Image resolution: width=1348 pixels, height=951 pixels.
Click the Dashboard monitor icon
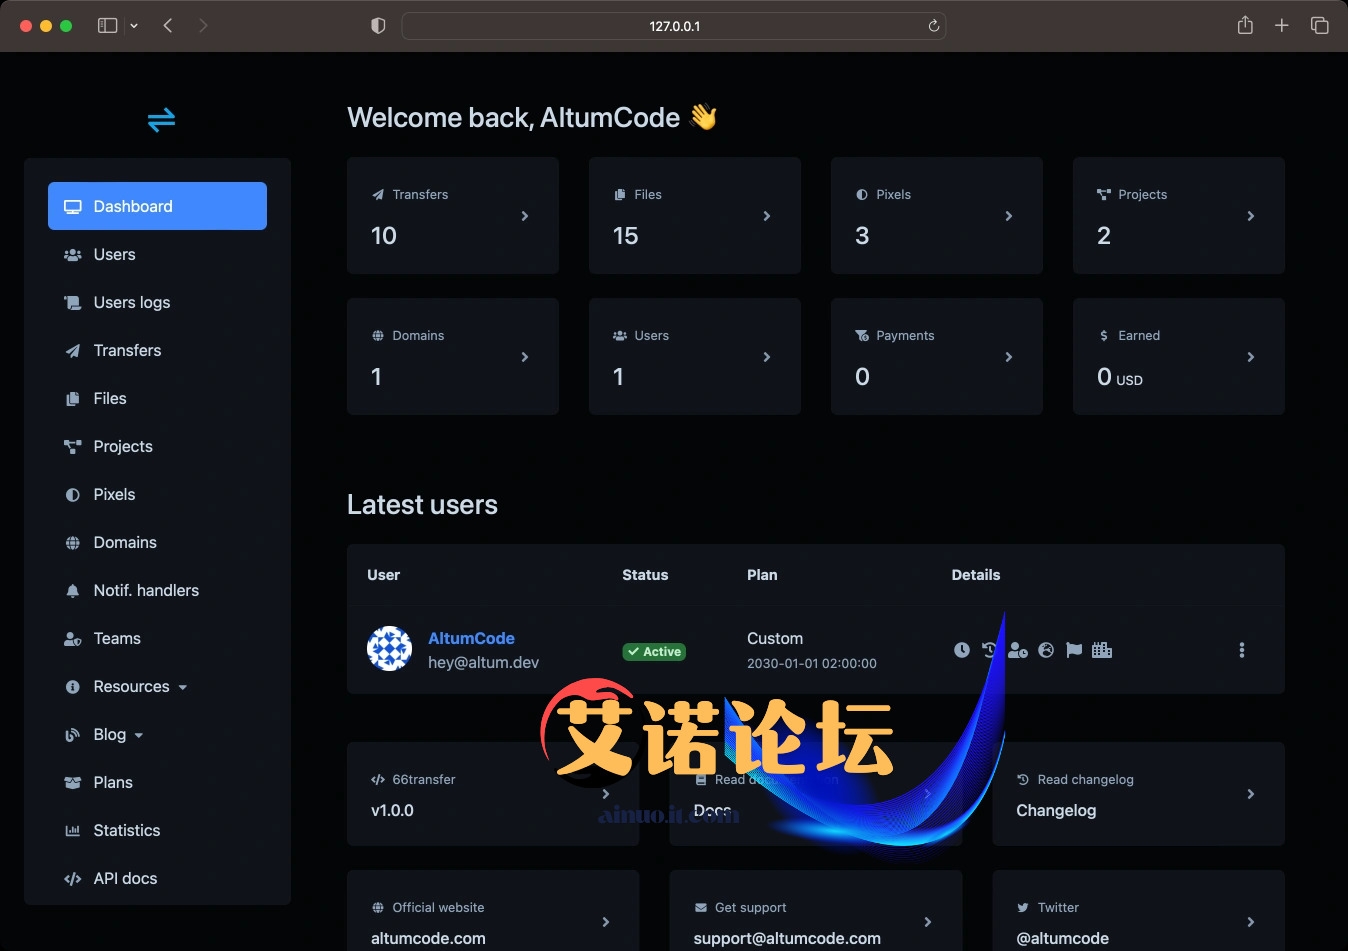(72, 207)
